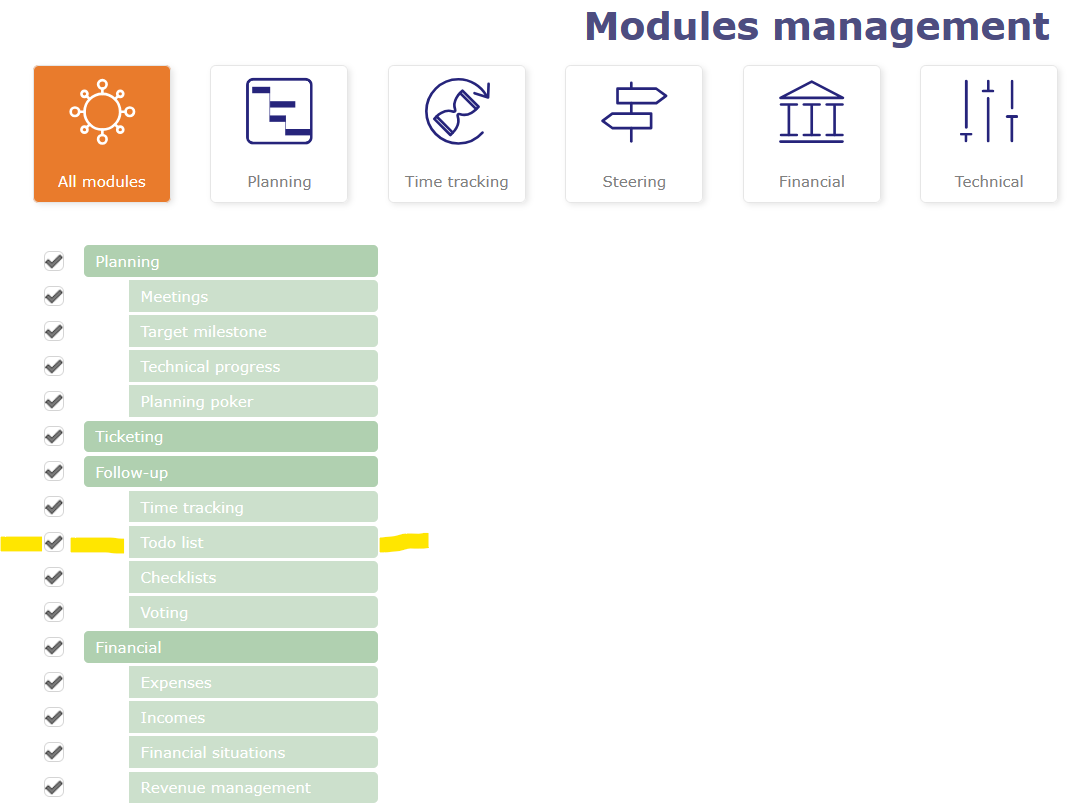Uncheck the Todo list checkbox
Image resolution: width=1067 pixels, height=807 pixels.
pyautogui.click(x=54, y=542)
